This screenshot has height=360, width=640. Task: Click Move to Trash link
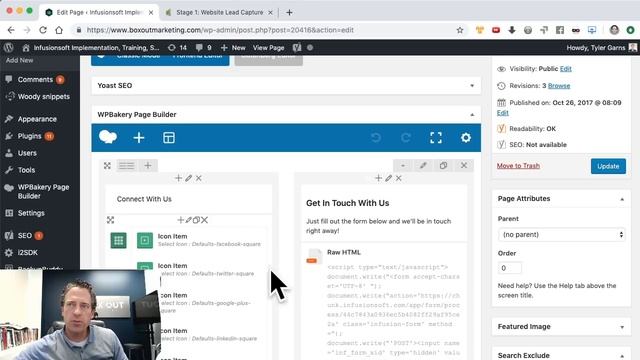pyautogui.click(x=518, y=166)
